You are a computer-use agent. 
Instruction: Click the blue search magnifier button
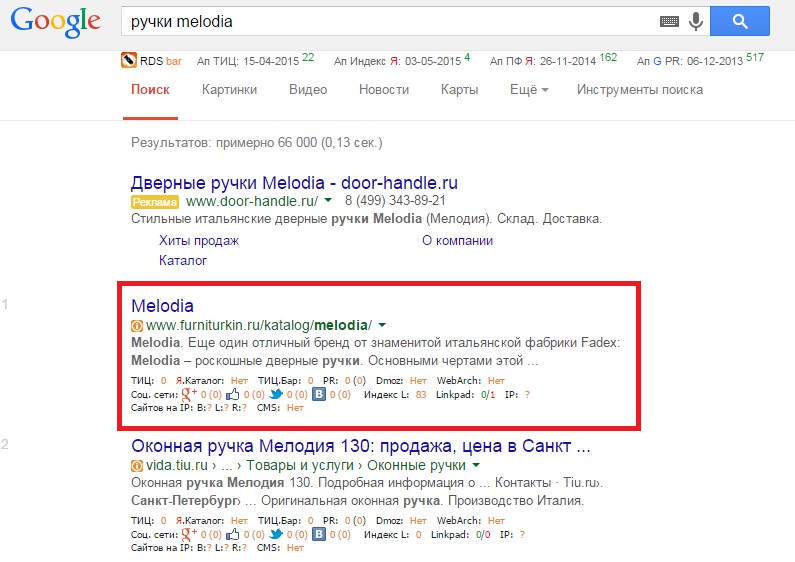click(740, 21)
